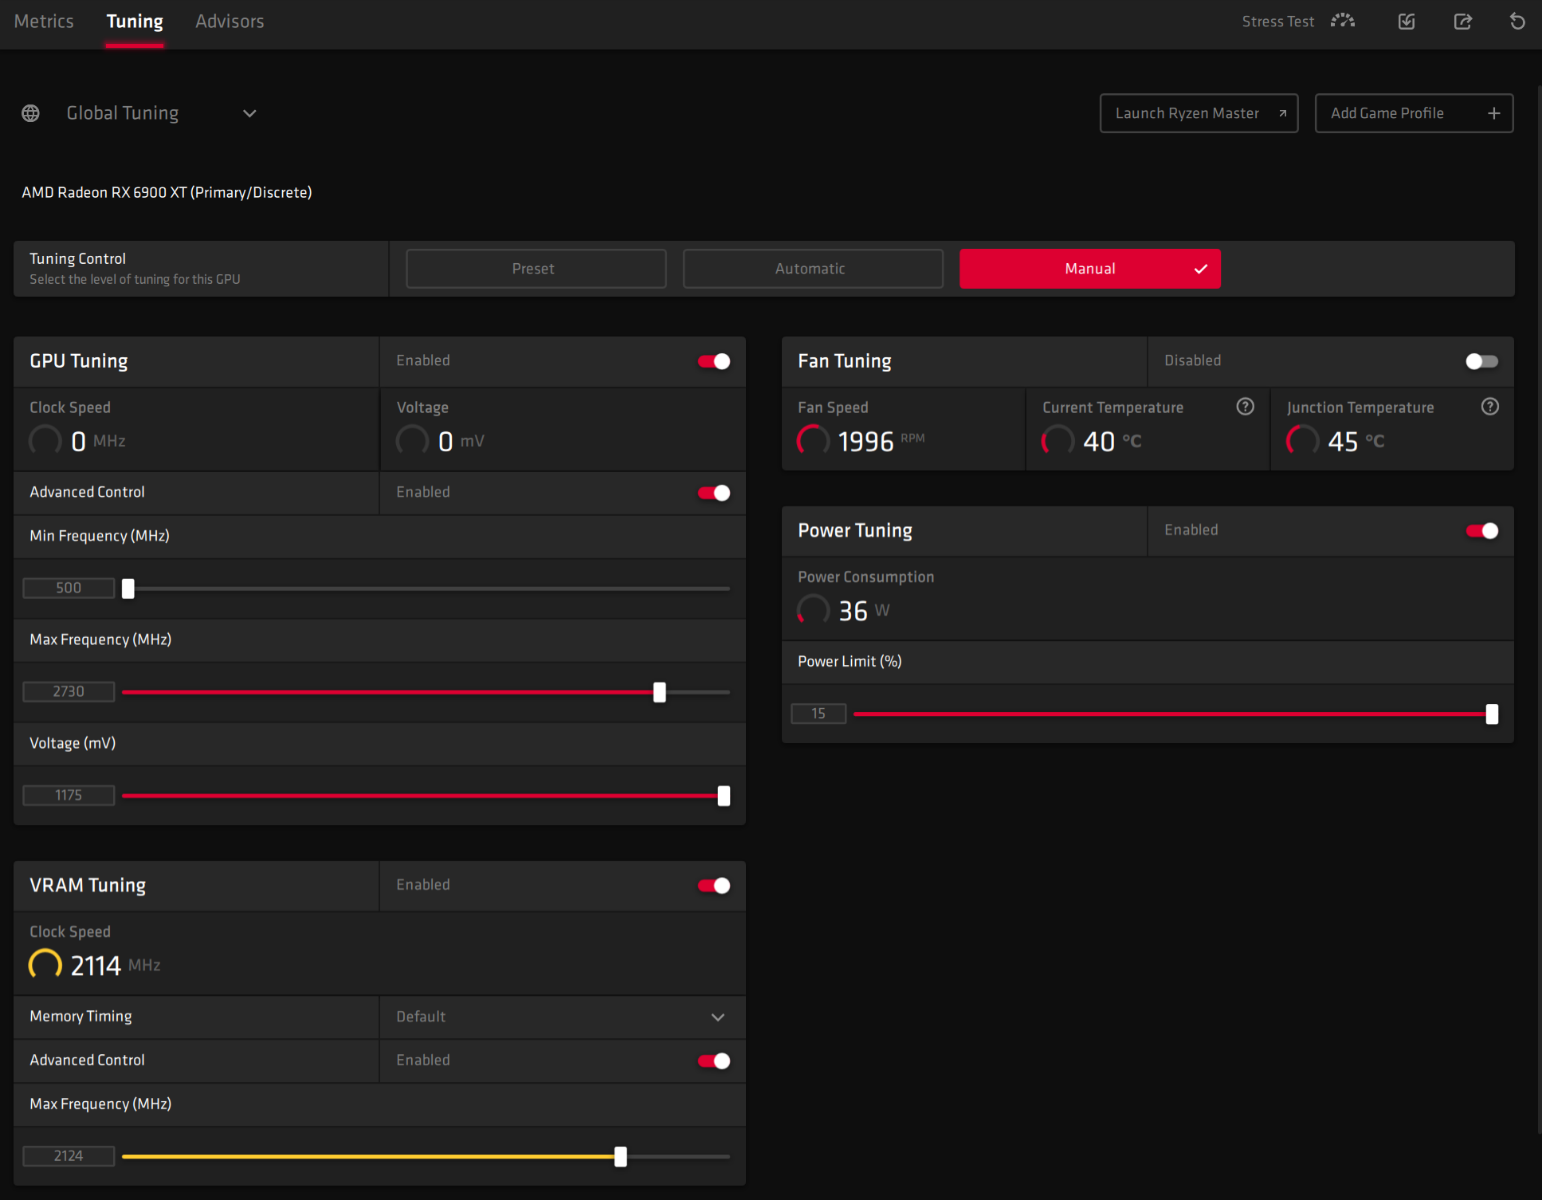The image size is (1542, 1200).
Task: Click the Stress Test gauge icon
Action: pyautogui.click(x=1343, y=21)
